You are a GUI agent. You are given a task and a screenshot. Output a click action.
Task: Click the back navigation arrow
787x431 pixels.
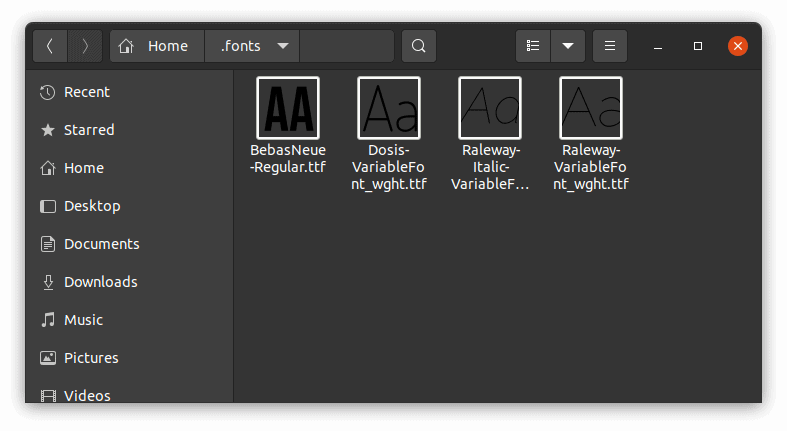(x=51, y=46)
